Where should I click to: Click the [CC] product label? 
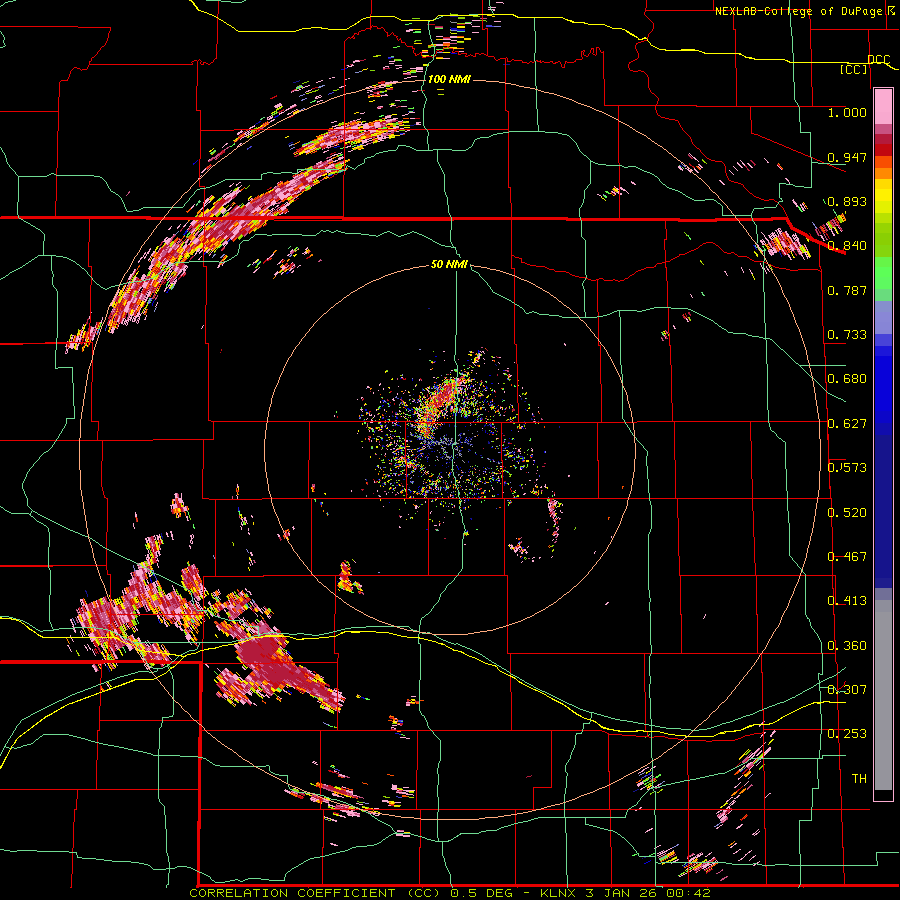(x=854, y=69)
